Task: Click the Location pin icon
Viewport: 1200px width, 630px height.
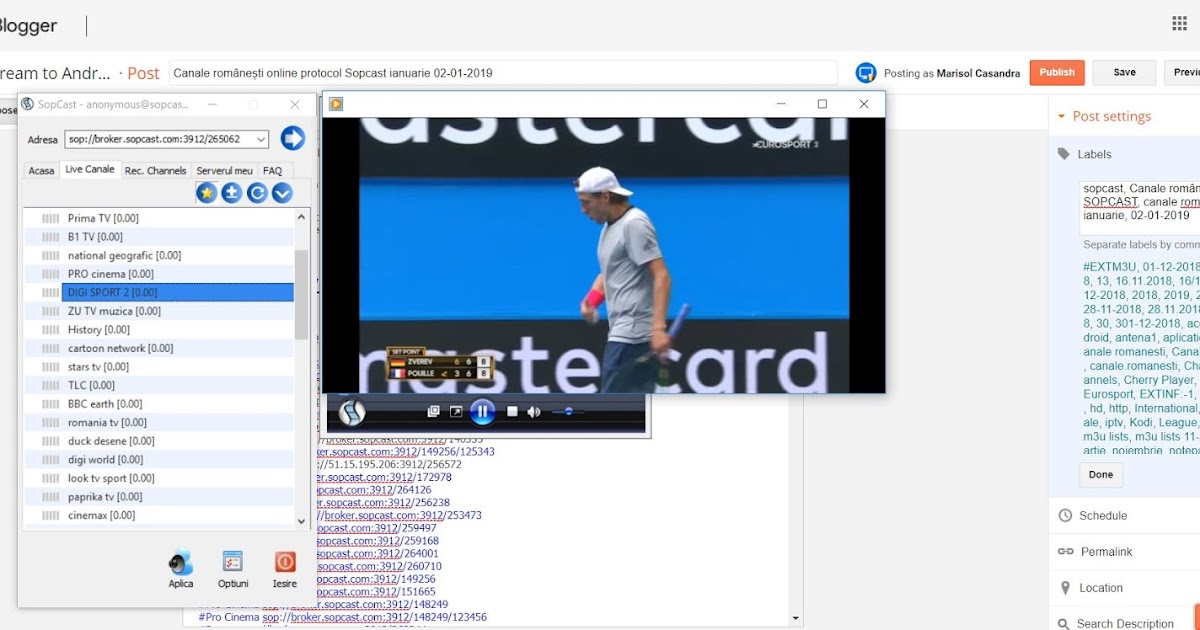Action: coord(1065,588)
